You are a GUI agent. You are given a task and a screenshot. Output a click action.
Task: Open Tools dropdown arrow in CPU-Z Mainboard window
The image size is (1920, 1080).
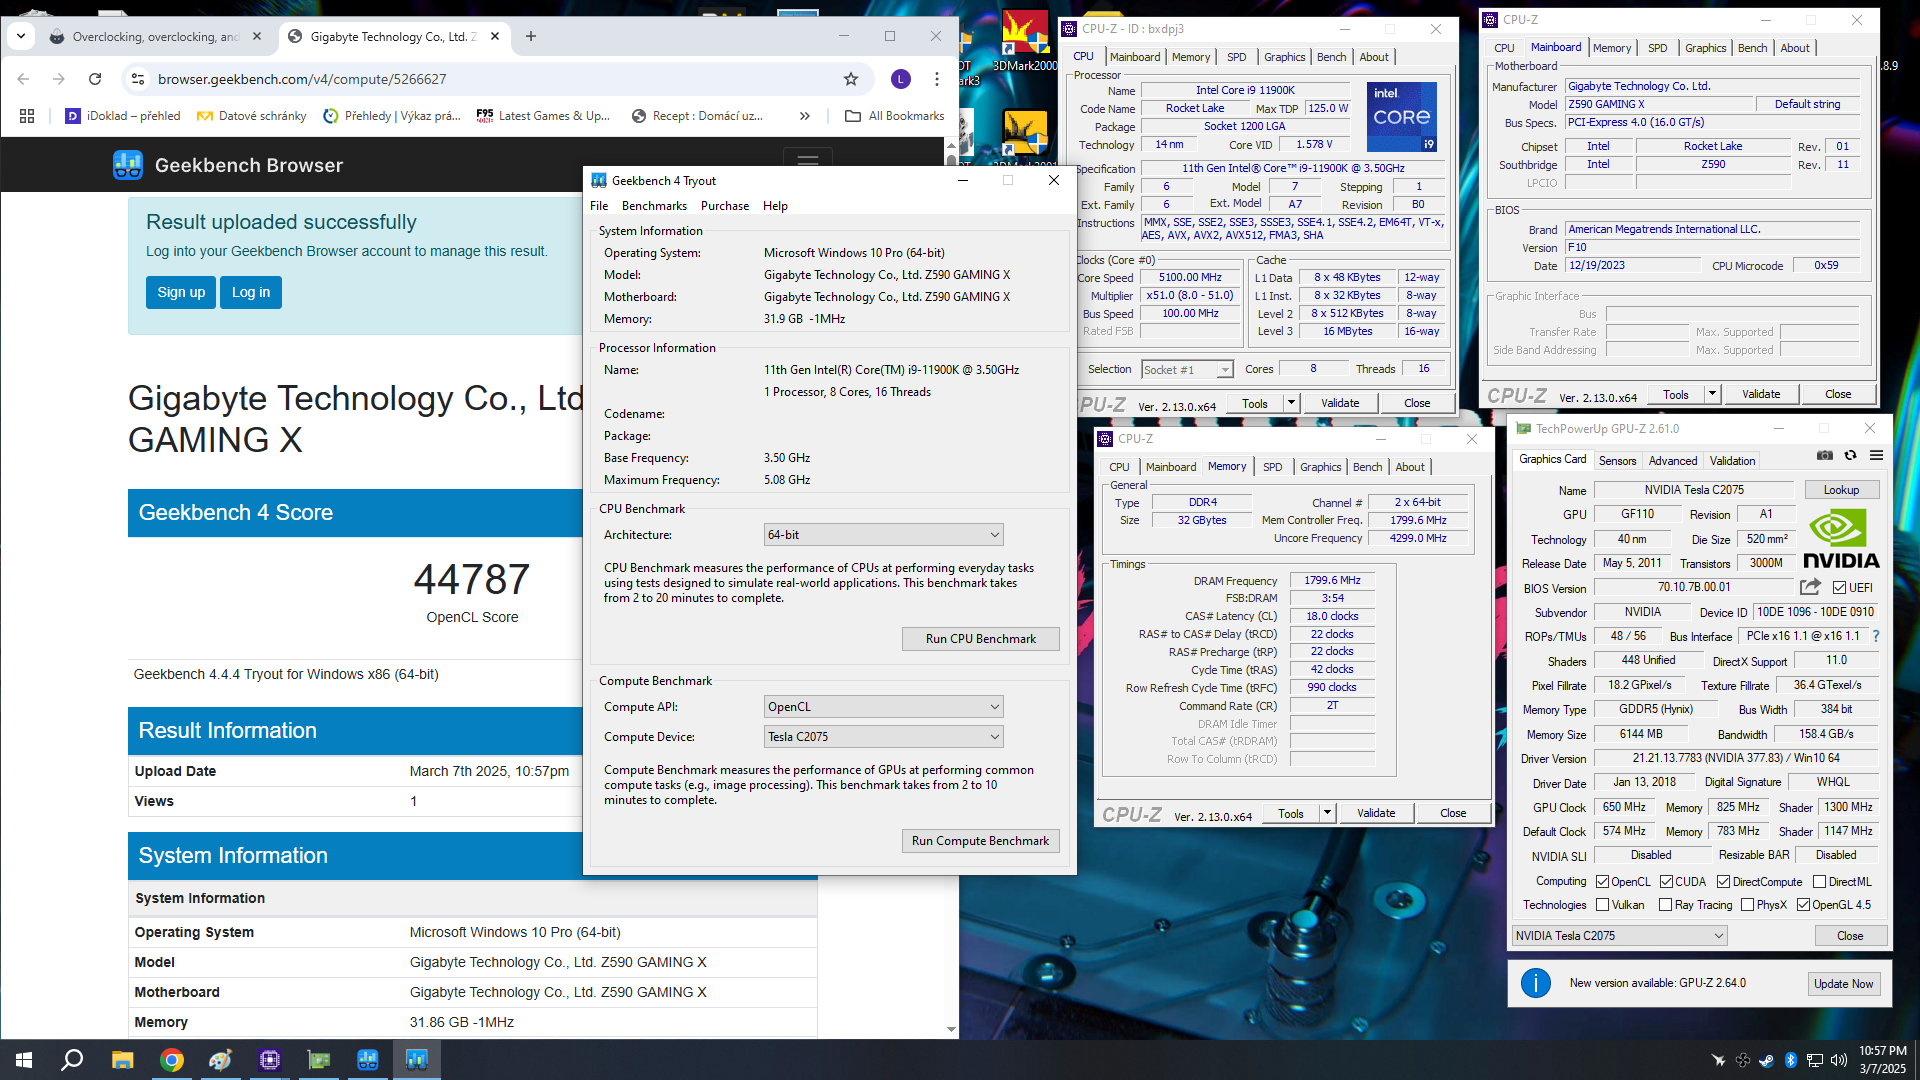(1712, 394)
